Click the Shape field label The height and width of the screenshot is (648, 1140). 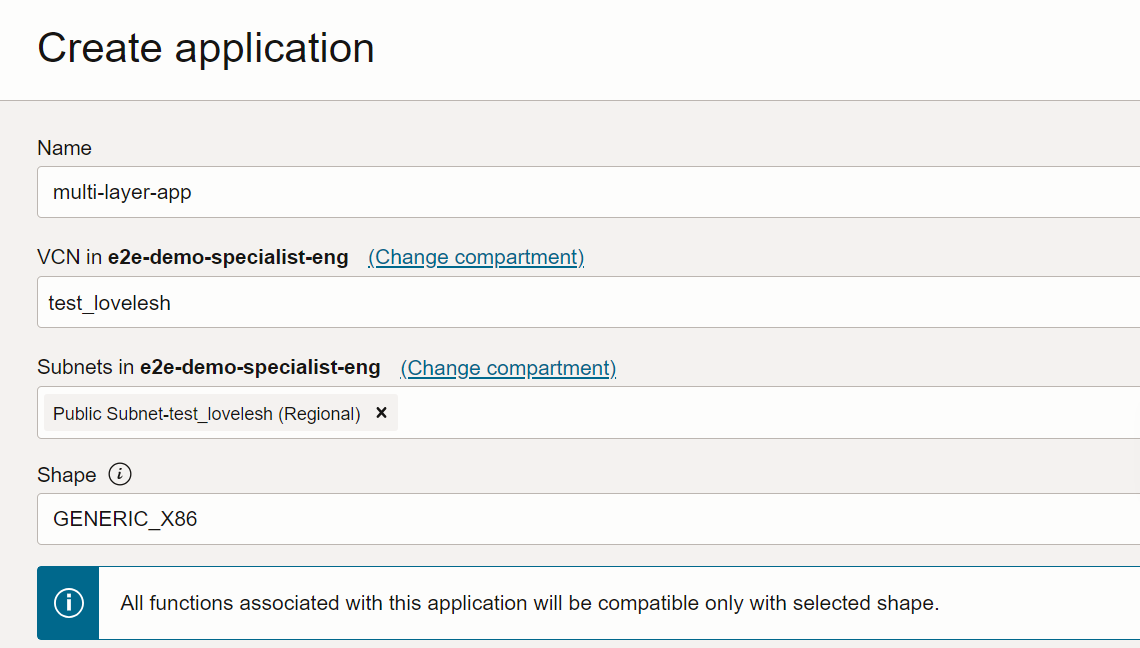[x=68, y=475]
